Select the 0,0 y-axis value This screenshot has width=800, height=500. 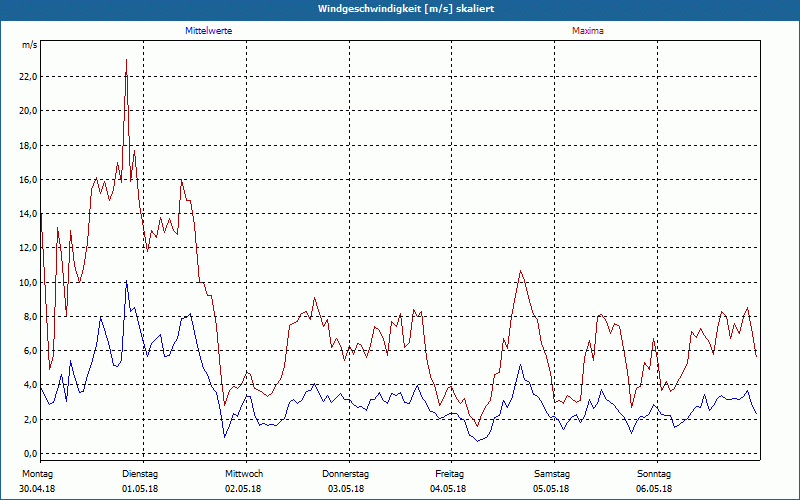(x=31, y=454)
